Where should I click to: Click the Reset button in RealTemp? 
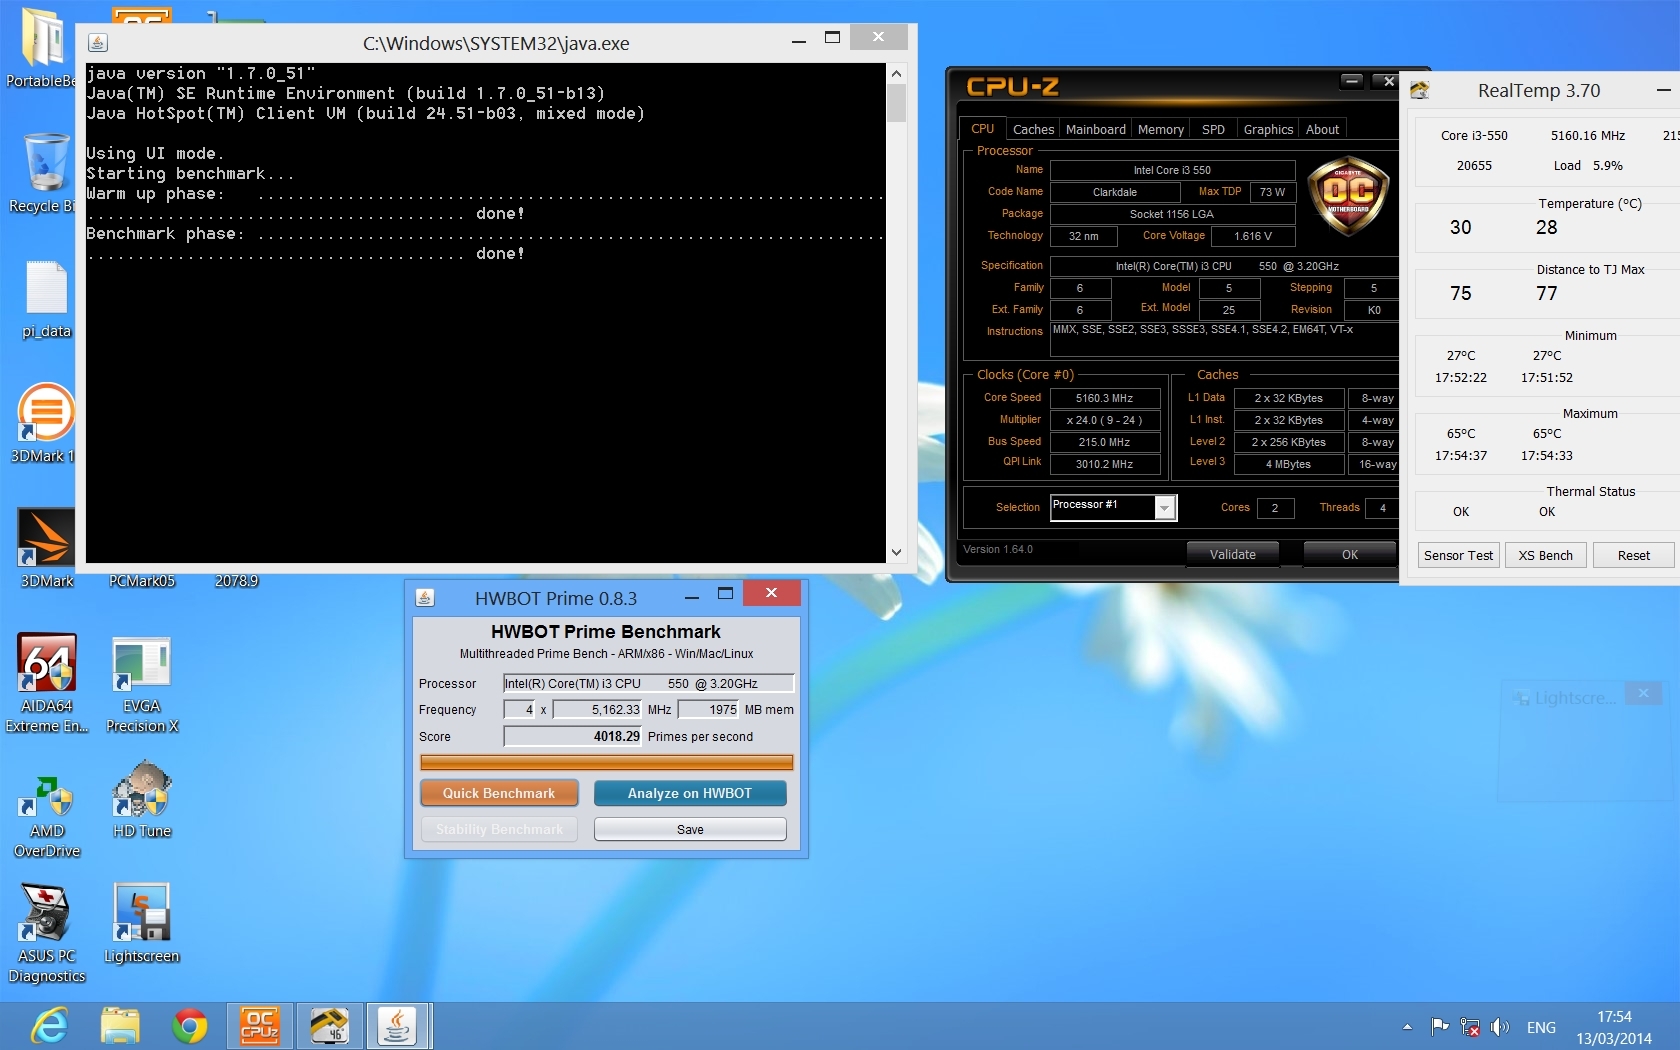(1633, 555)
